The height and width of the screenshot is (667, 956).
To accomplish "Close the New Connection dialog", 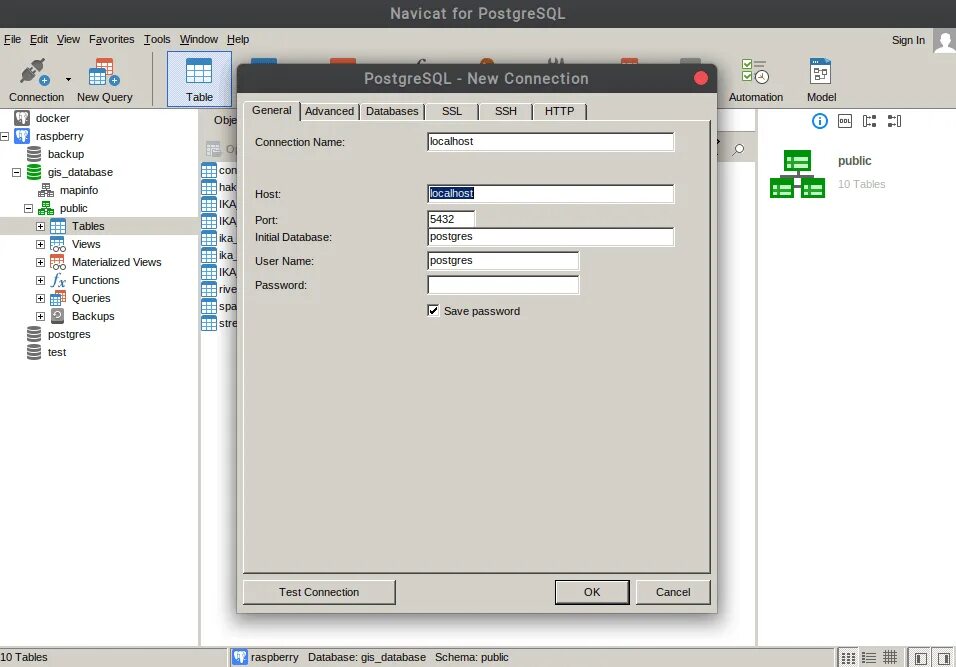I will tap(701, 78).
